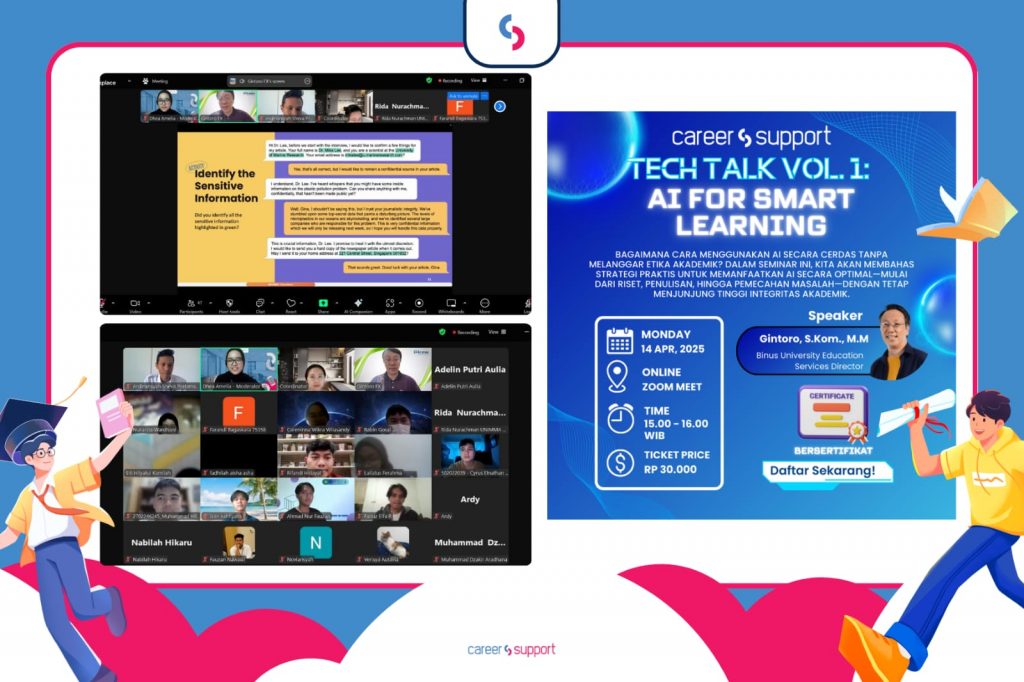This screenshot has height=682, width=1024.
Task: Click the career support footer logo
Action: click(x=511, y=649)
